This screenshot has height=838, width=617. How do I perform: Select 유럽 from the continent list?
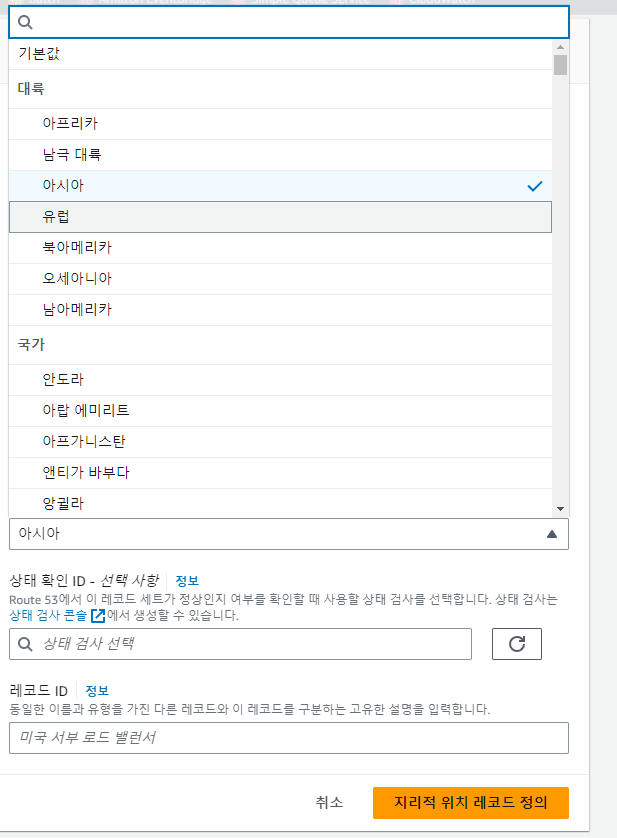point(57,217)
